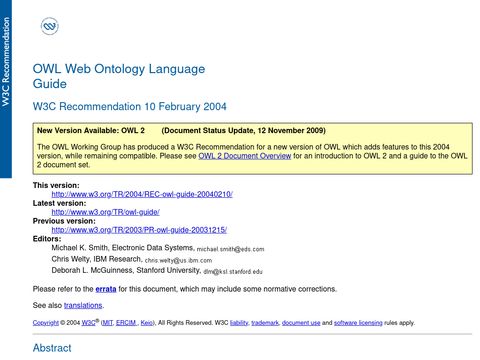
Task: Follow the W3C link in copyright line
Action: pos(89,323)
